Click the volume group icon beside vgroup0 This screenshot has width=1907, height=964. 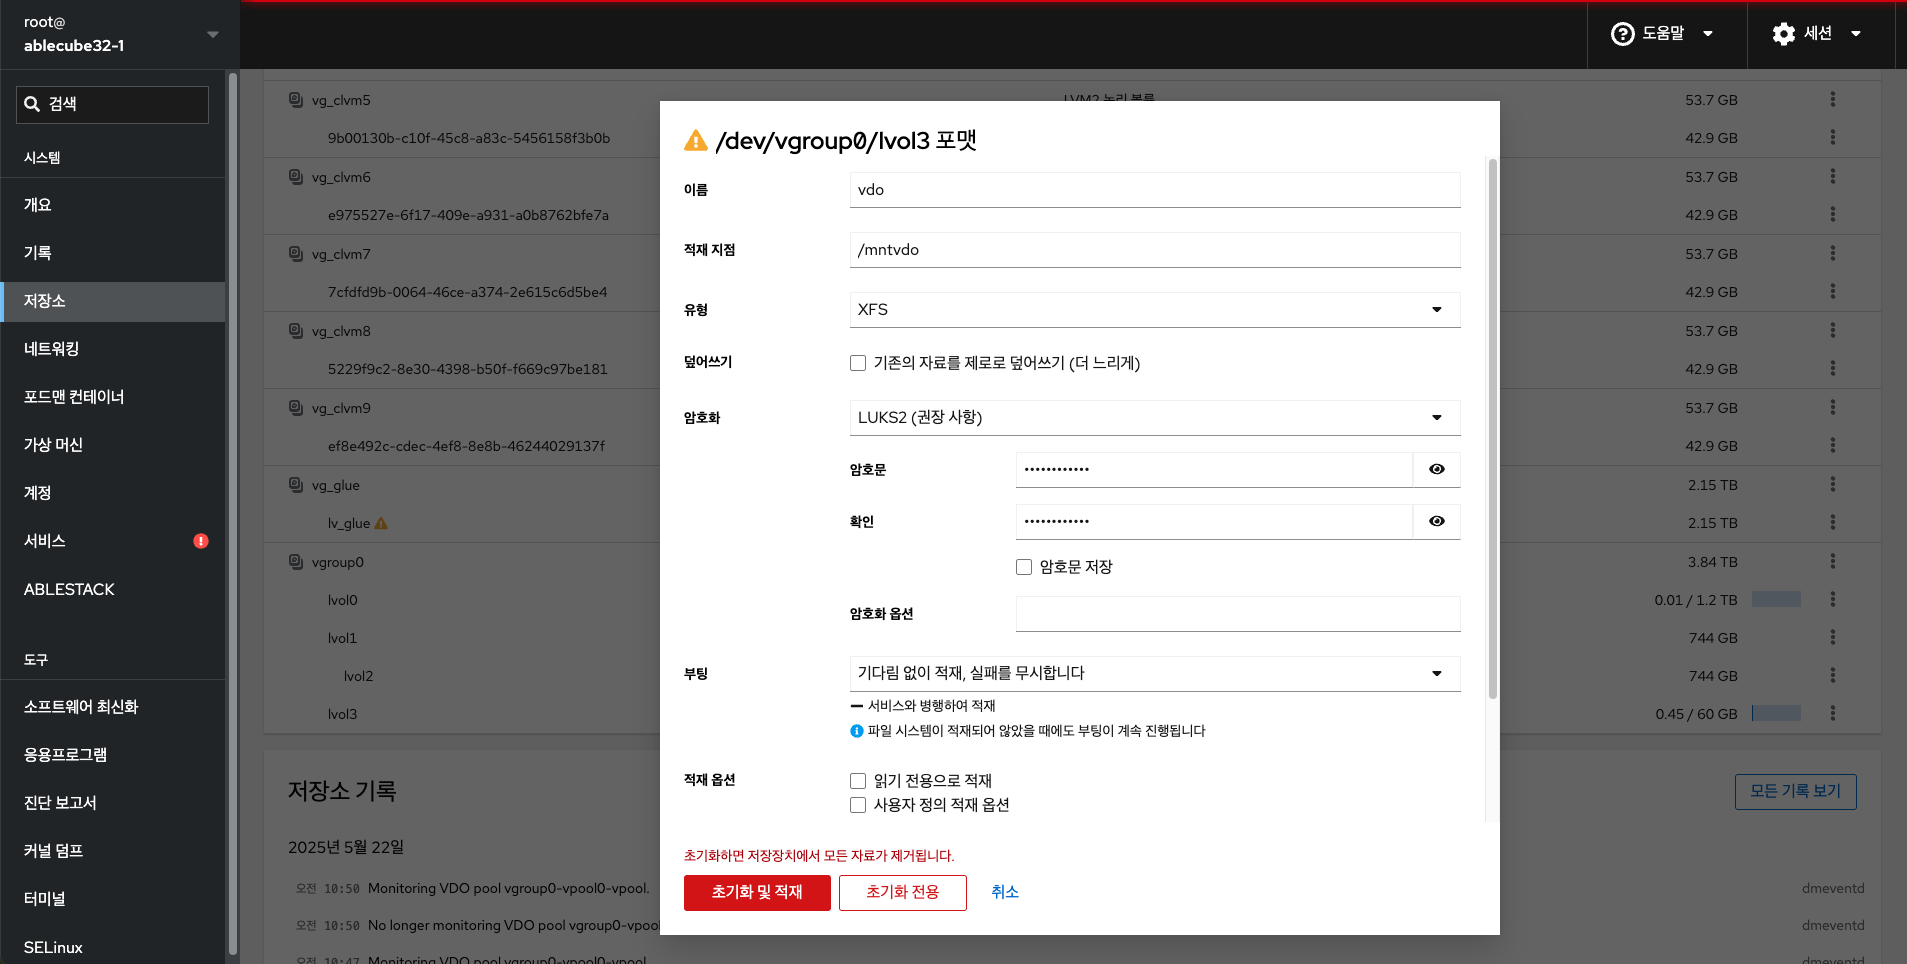tap(296, 562)
